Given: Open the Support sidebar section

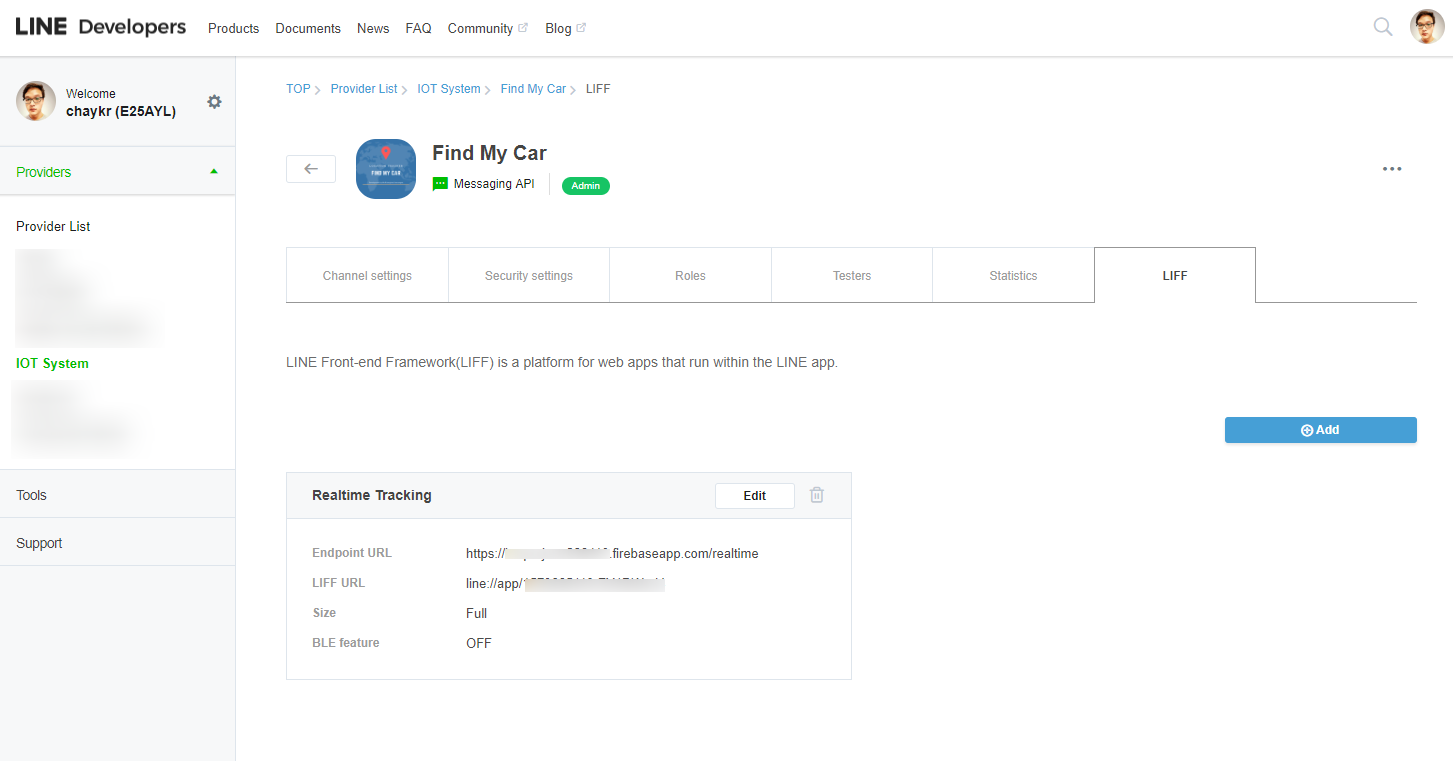Looking at the screenshot, I should (x=117, y=543).
